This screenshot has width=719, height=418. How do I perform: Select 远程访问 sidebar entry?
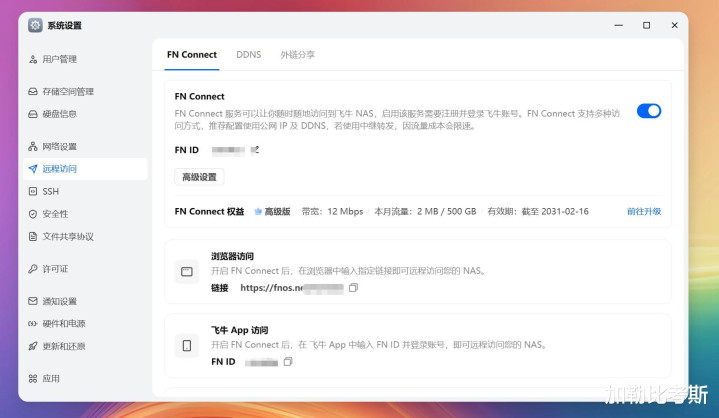[x=85, y=169]
